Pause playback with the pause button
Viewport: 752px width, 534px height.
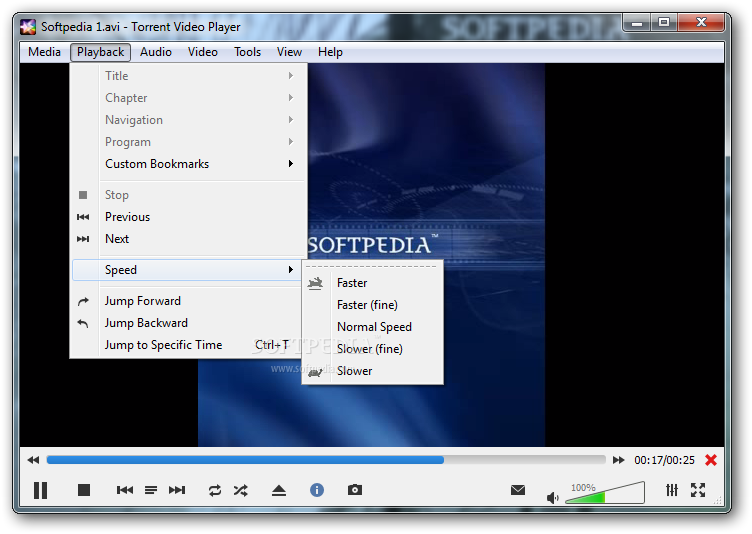click(x=40, y=490)
